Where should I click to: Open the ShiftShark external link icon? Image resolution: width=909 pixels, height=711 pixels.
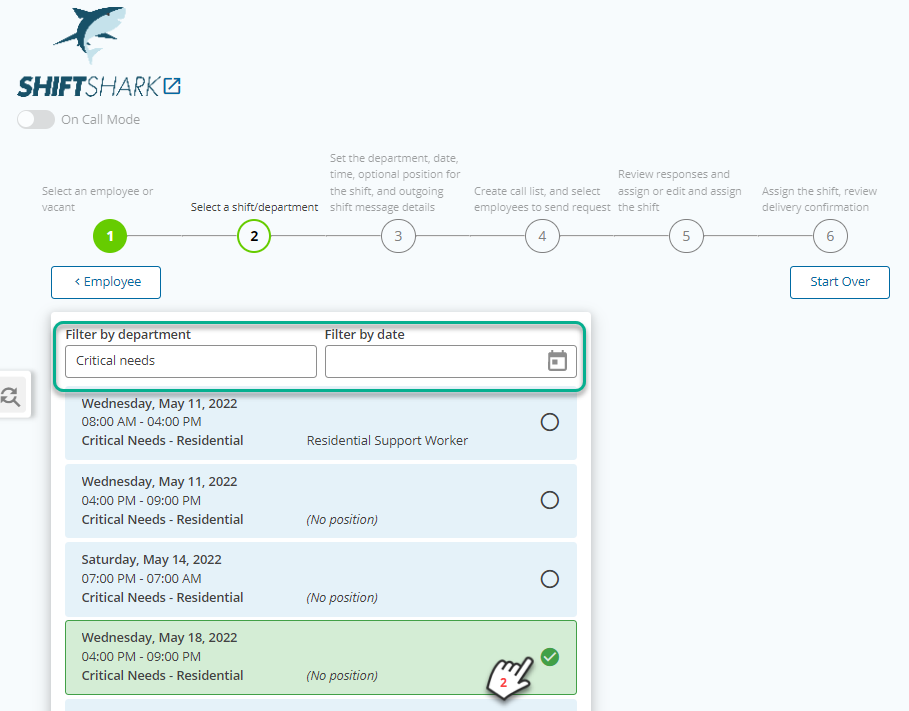172,86
